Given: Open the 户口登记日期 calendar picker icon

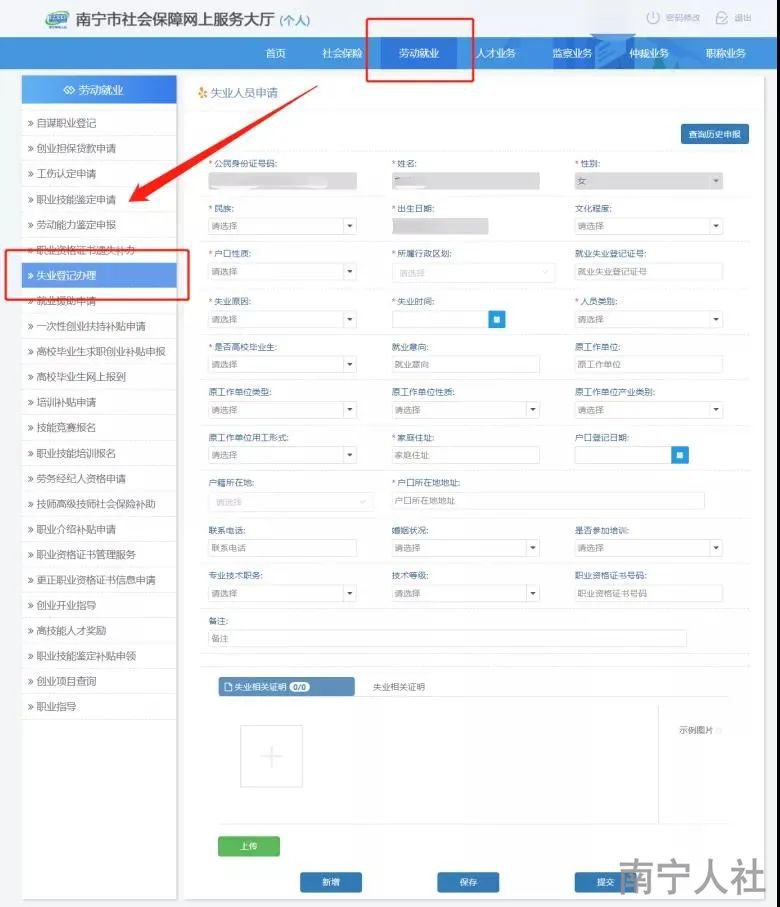Looking at the screenshot, I should [680, 455].
